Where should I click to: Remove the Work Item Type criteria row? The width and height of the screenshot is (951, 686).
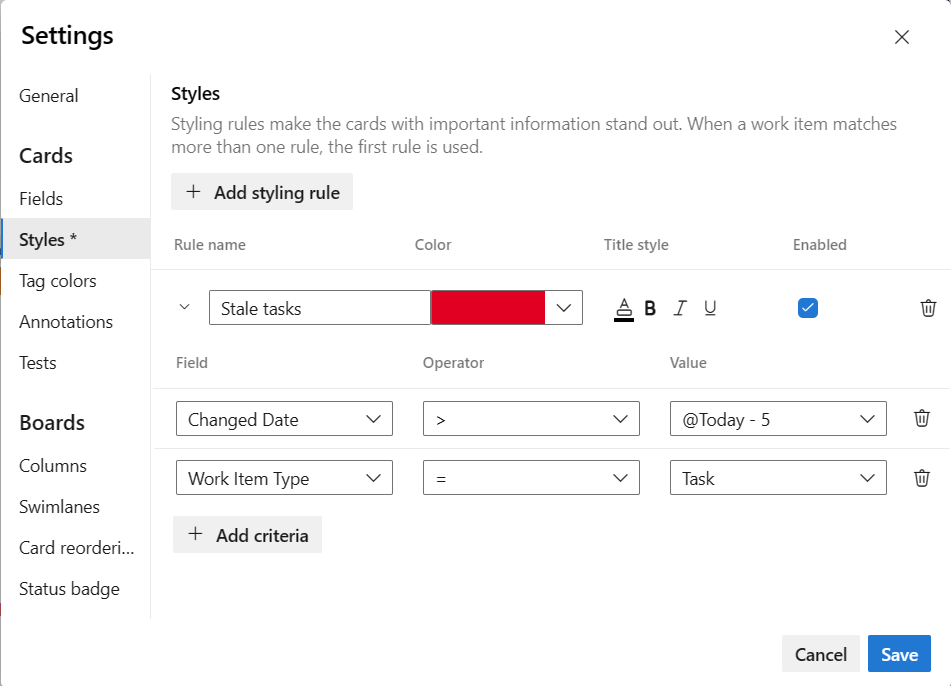[x=922, y=477]
